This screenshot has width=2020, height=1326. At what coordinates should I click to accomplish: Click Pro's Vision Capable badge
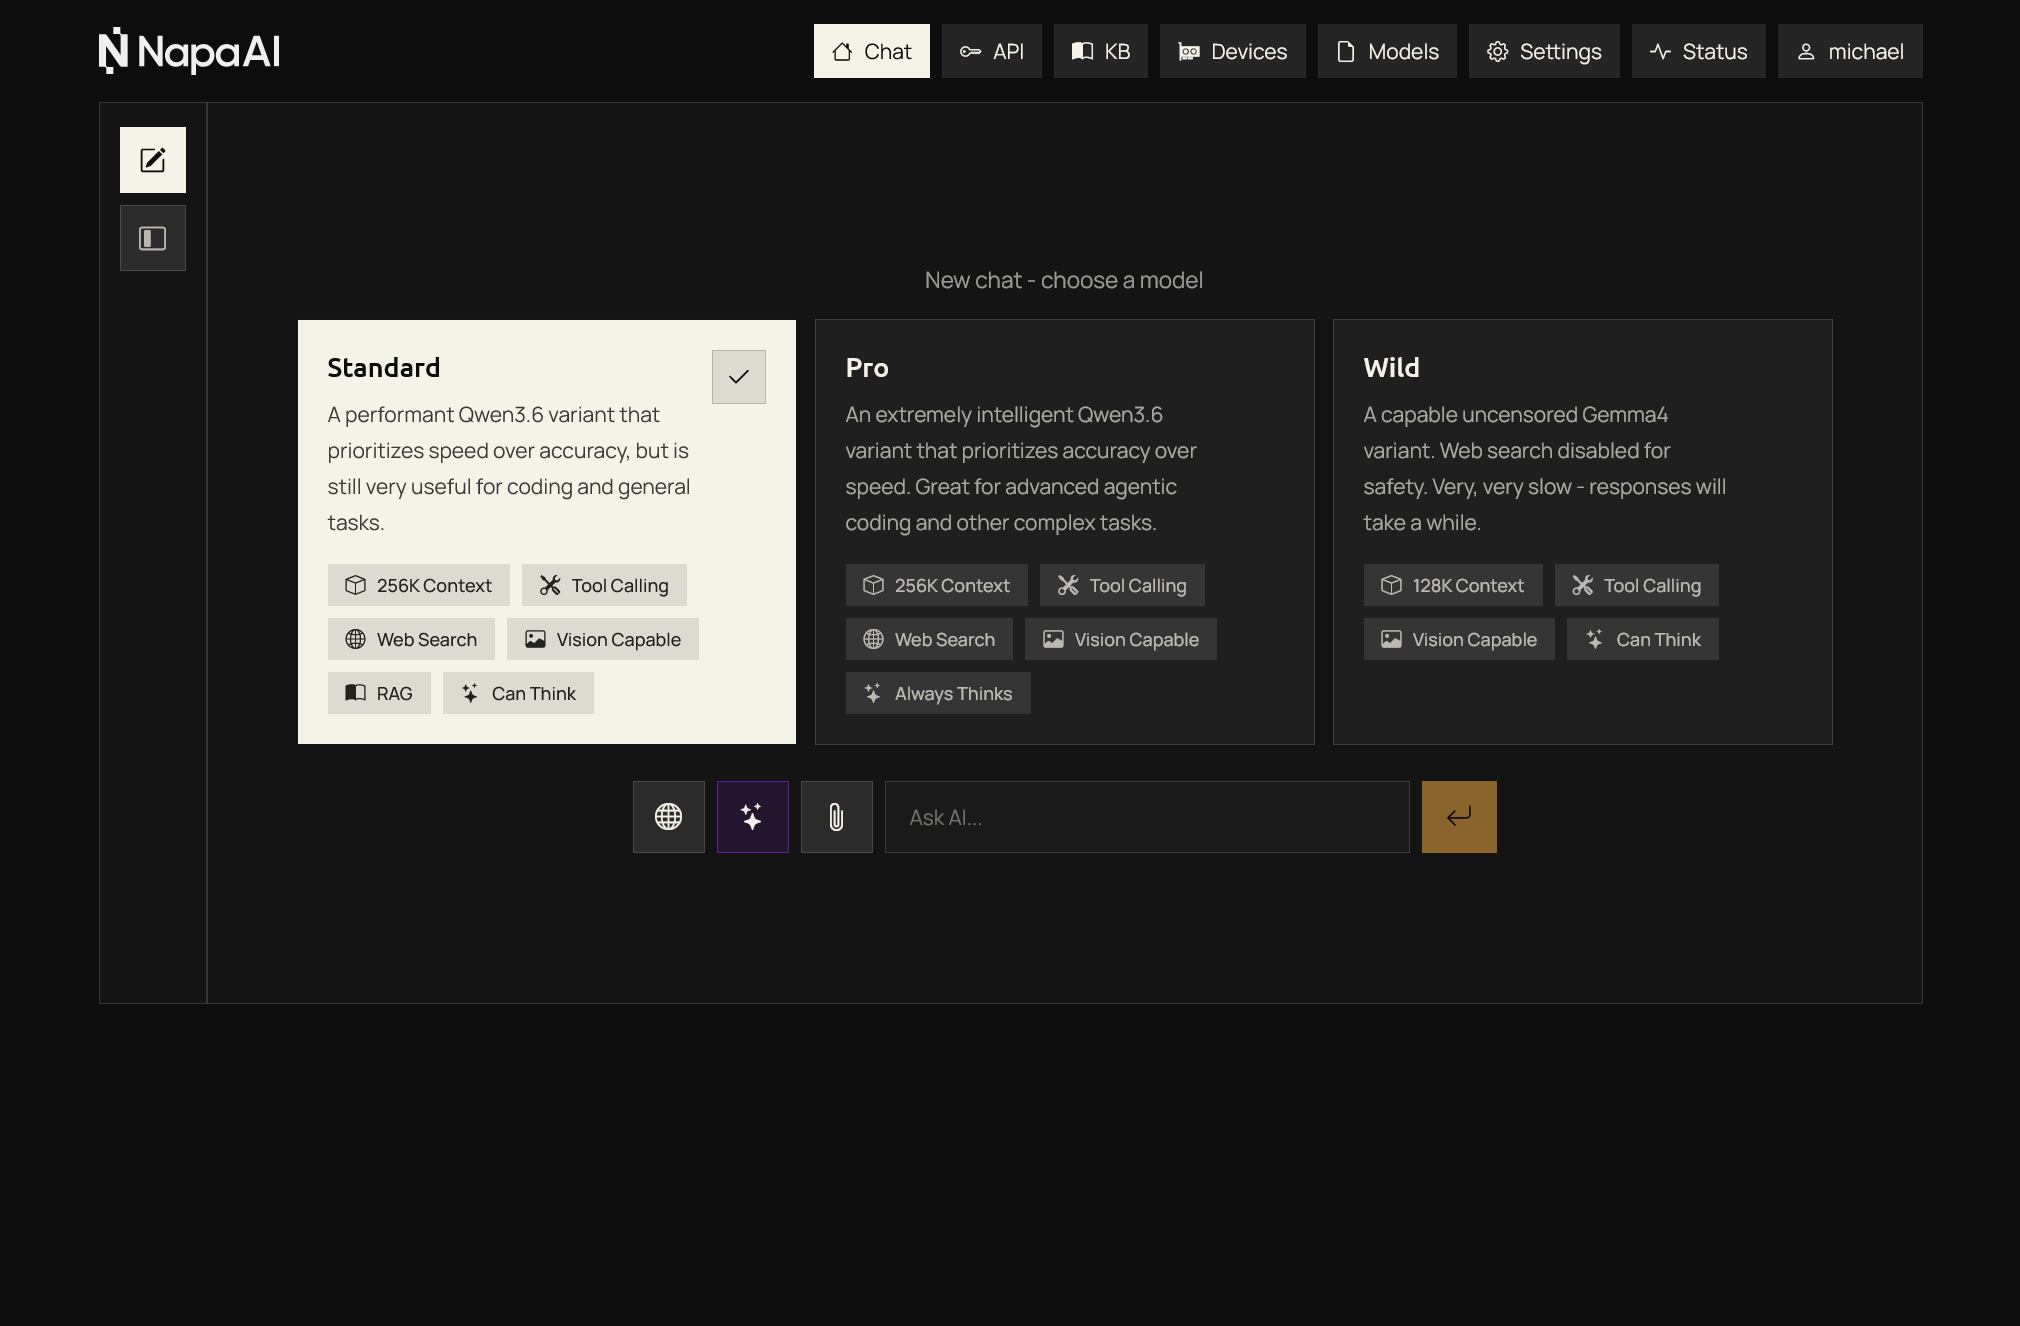(x=1121, y=639)
